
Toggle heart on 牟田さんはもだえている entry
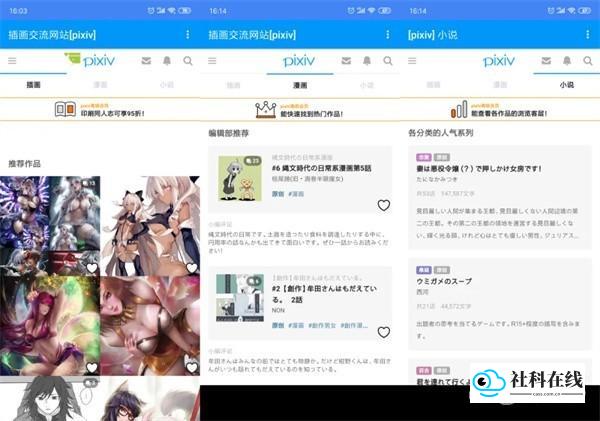383,332
